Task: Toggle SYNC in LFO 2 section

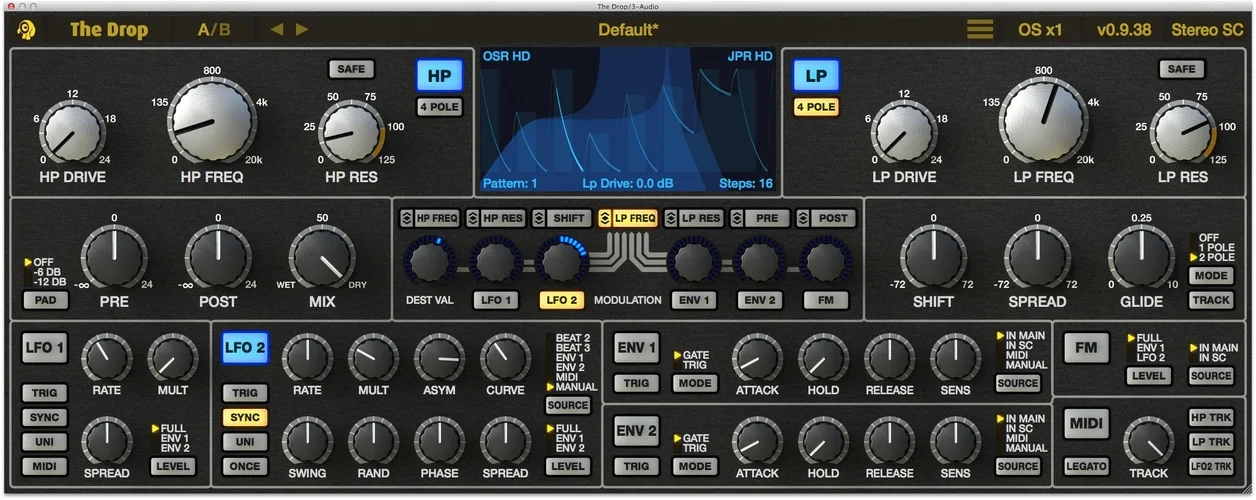Action: [245, 418]
